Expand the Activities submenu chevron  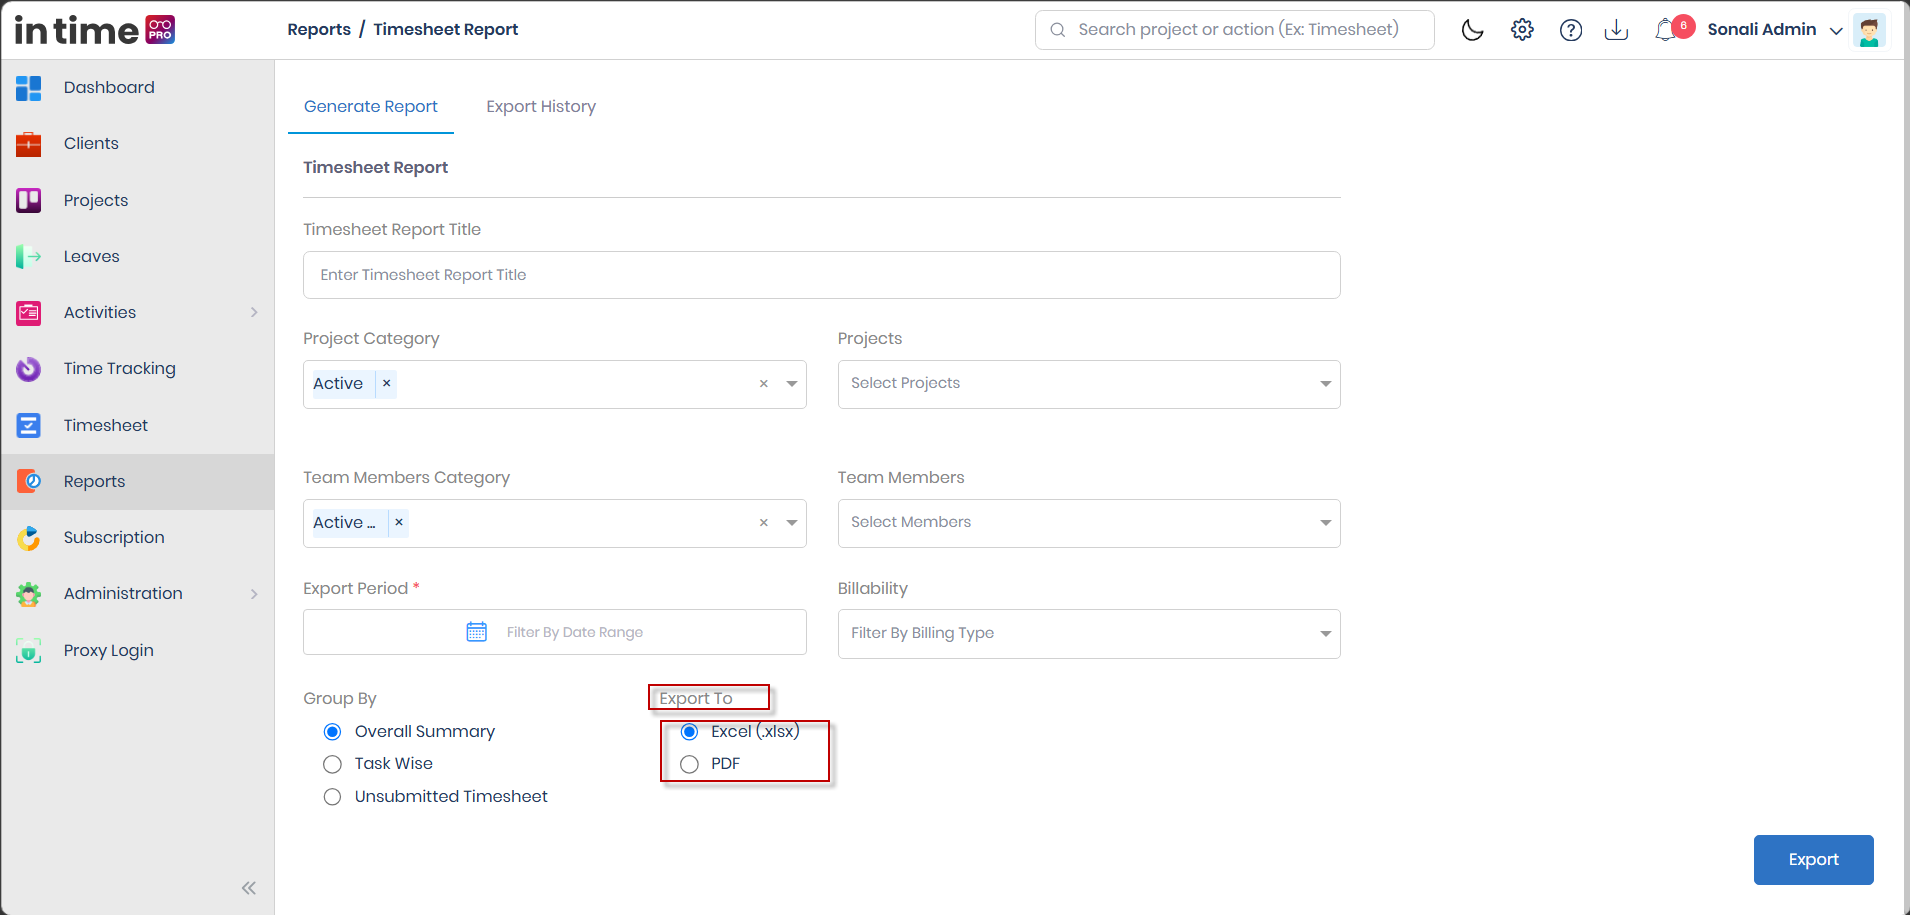(x=254, y=313)
